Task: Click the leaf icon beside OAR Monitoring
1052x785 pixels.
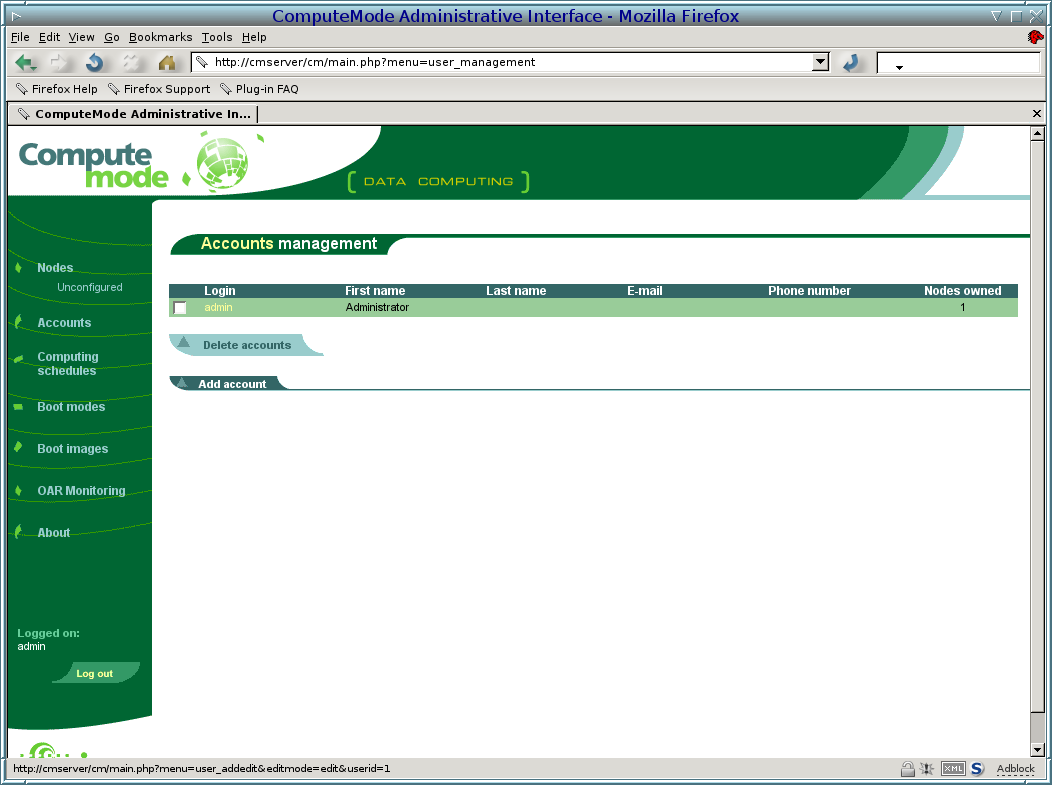Action: click(19, 490)
